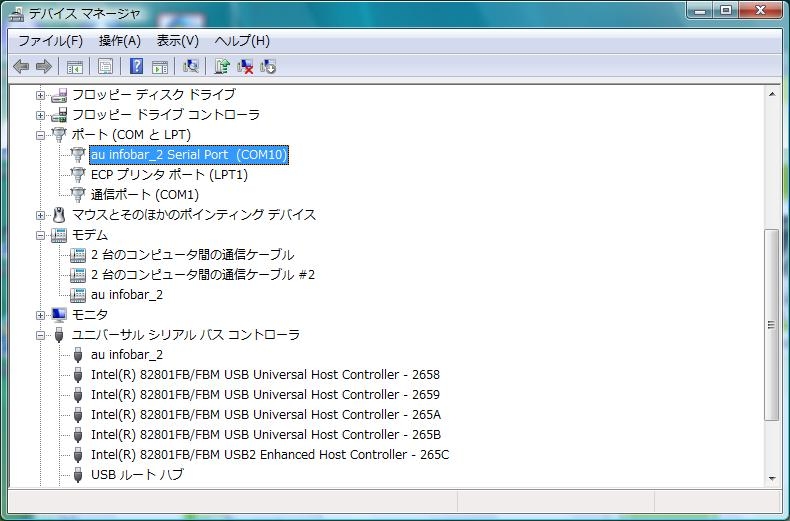Select au infobar_2 Serial Port (COM10)
790x521 pixels.
[x=189, y=155]
